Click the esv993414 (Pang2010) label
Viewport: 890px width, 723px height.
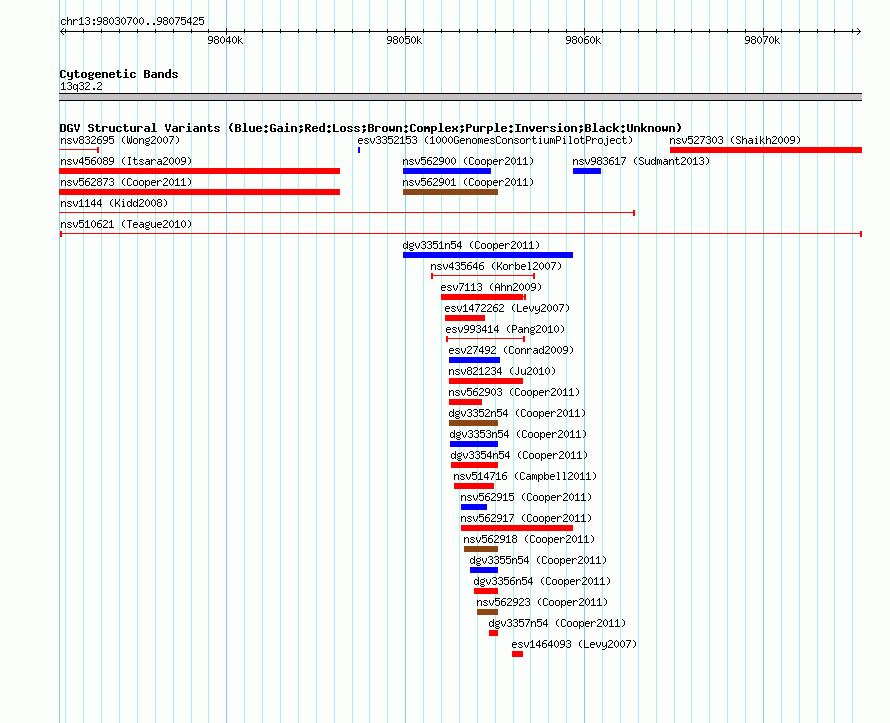[505, 329]
